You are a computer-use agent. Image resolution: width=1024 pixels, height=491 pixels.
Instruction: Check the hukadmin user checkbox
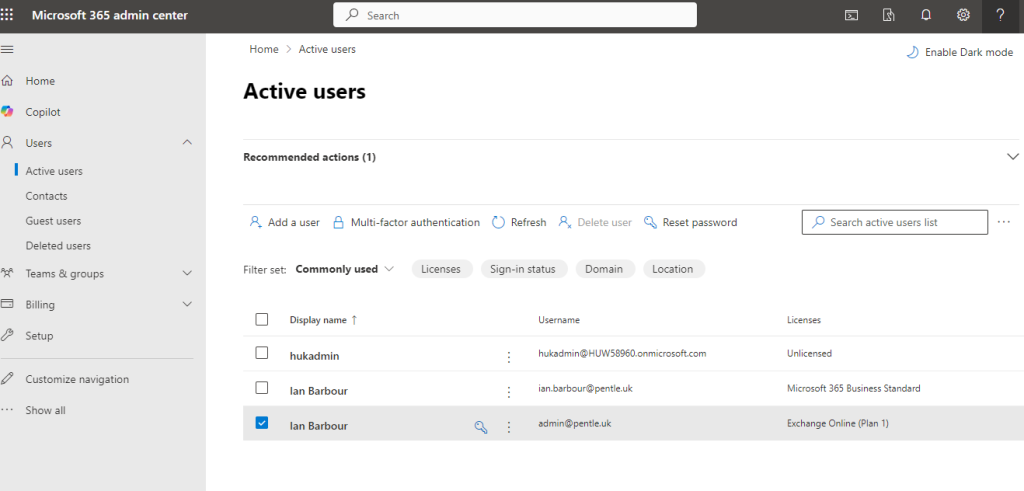(262, 353)
